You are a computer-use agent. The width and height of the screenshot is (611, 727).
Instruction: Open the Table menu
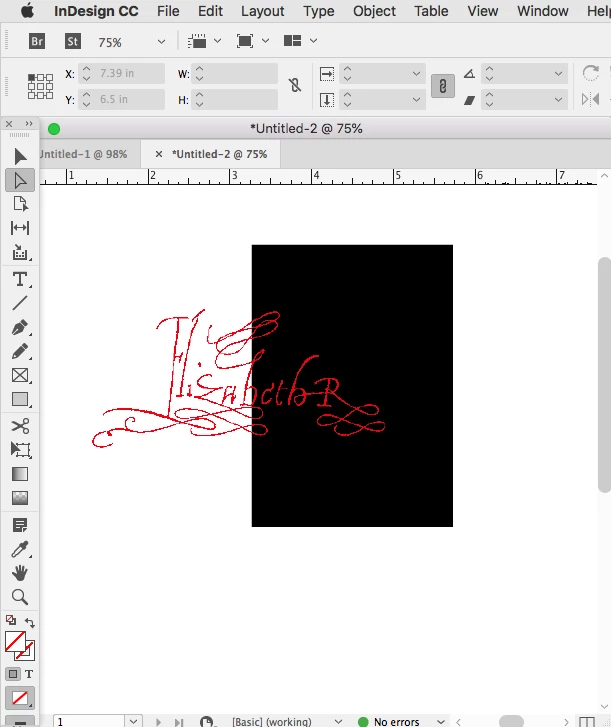point(431,11)
